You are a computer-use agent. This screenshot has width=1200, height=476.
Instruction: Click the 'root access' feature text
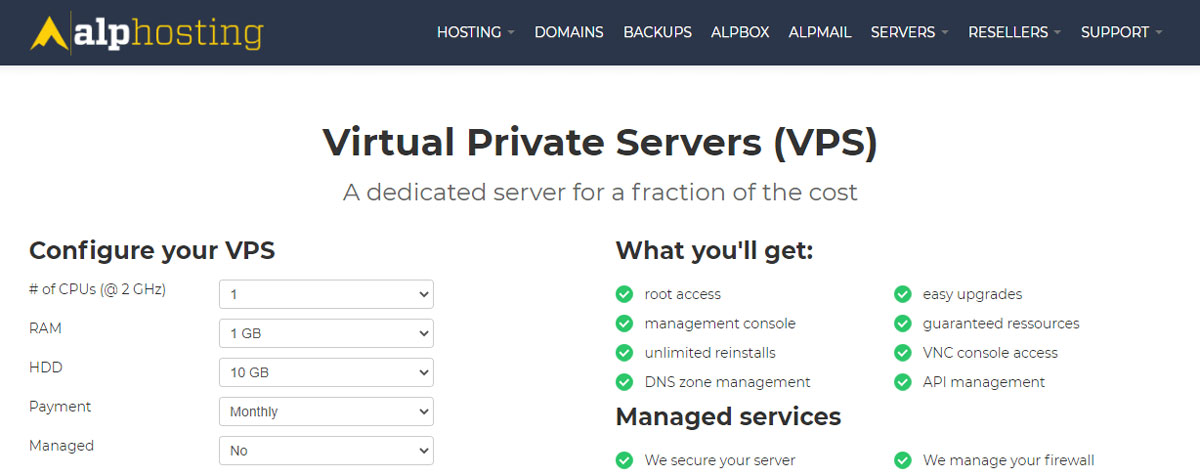(683, 294)
